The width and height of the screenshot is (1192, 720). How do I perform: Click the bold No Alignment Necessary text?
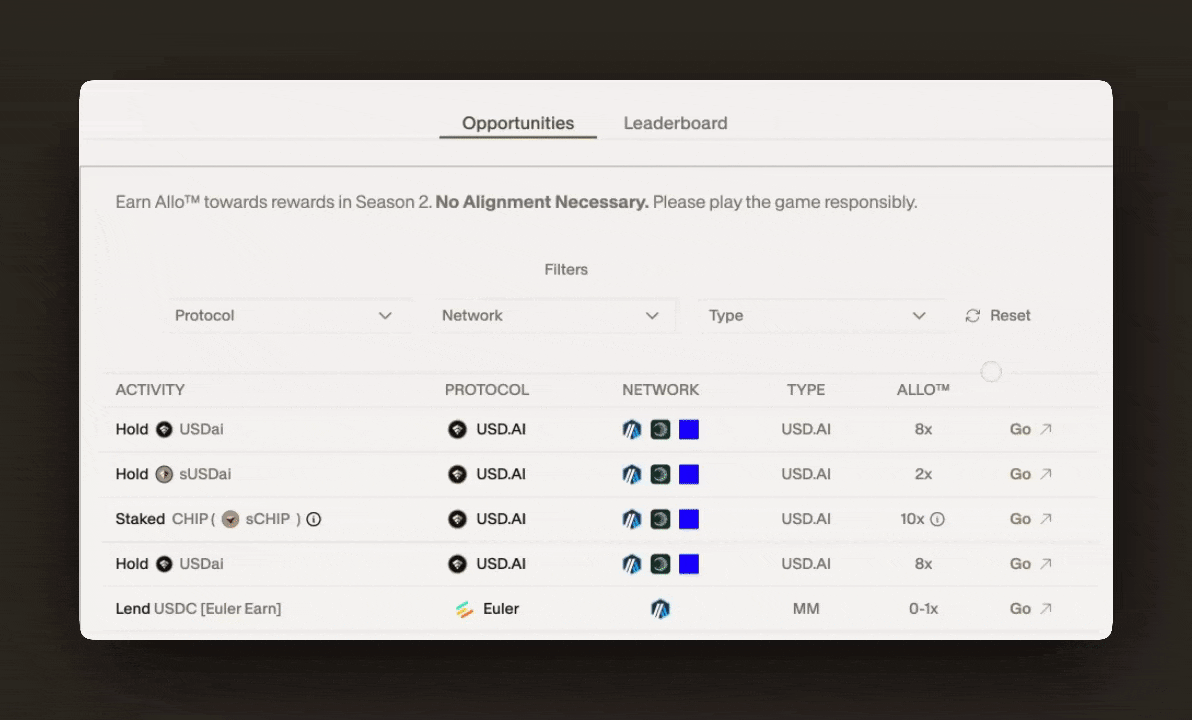point(542,202)
